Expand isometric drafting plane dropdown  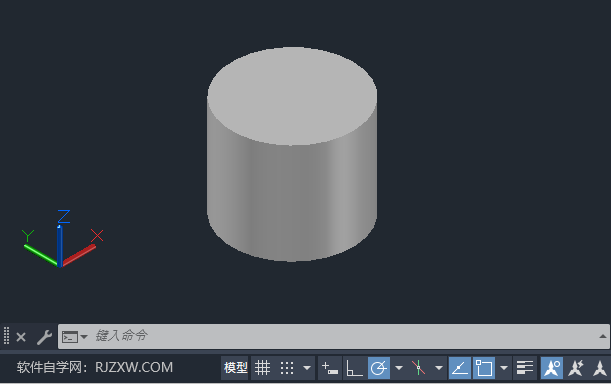click(439, 368)
